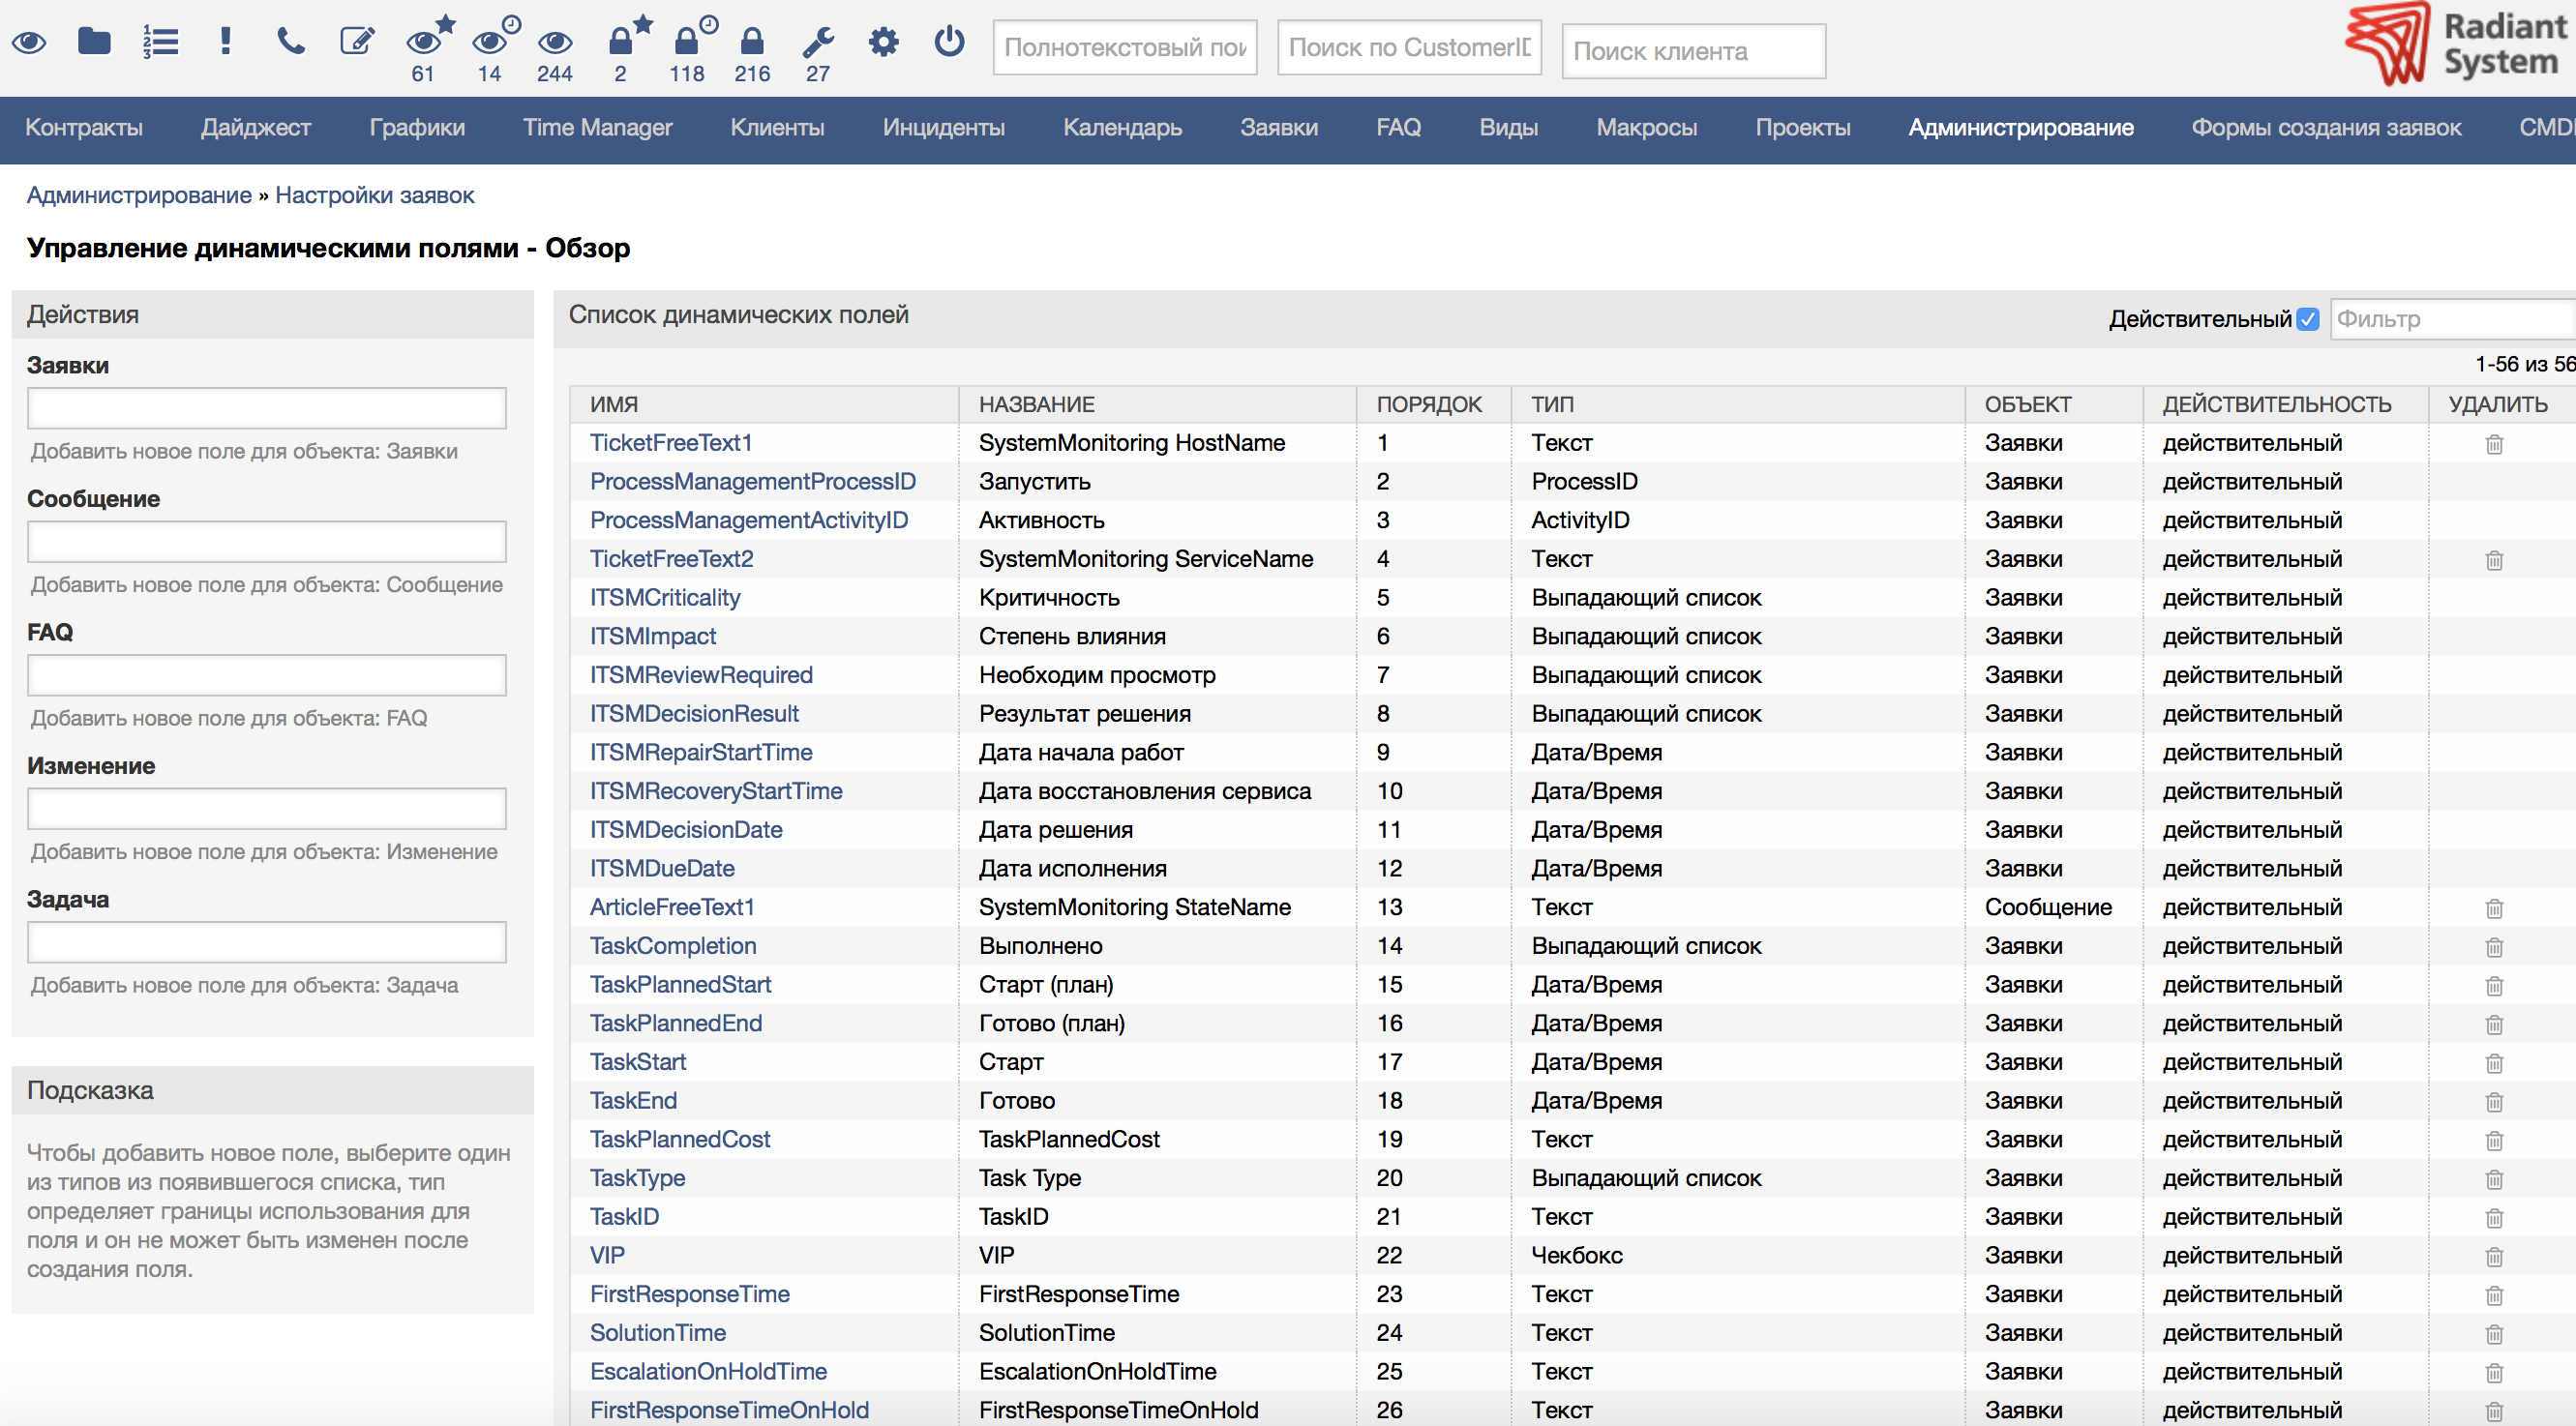Delete the TaskEnd field
2576x1426 pixels.
2494,1102
